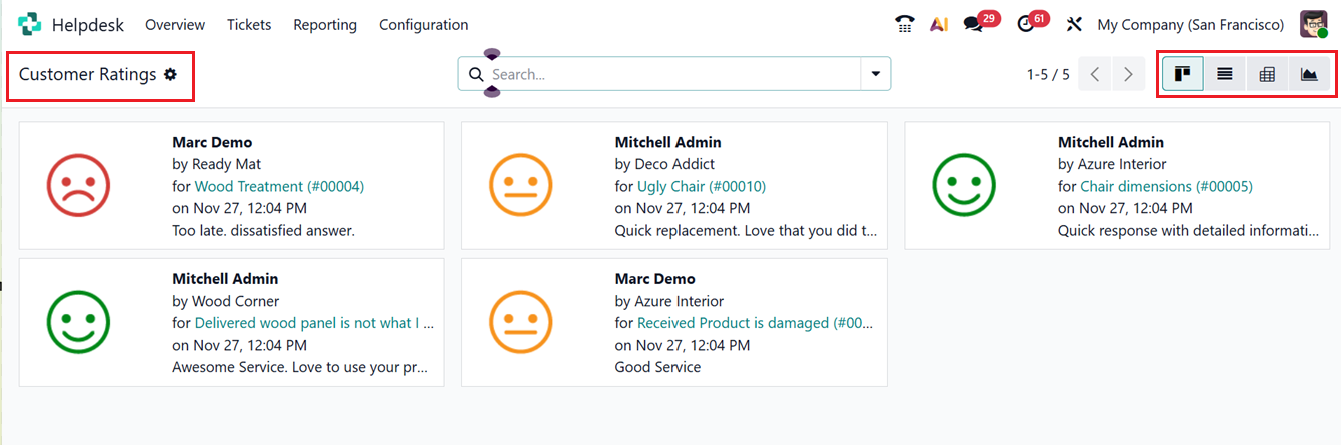Switch to Pivot table view
Screen dimensions: 1341x445
(1267, 74)
